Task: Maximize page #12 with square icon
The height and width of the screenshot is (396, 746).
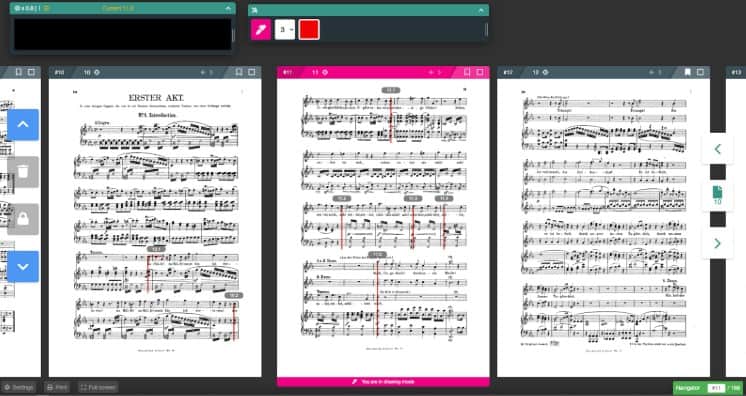Action: (x=700, y=72)
